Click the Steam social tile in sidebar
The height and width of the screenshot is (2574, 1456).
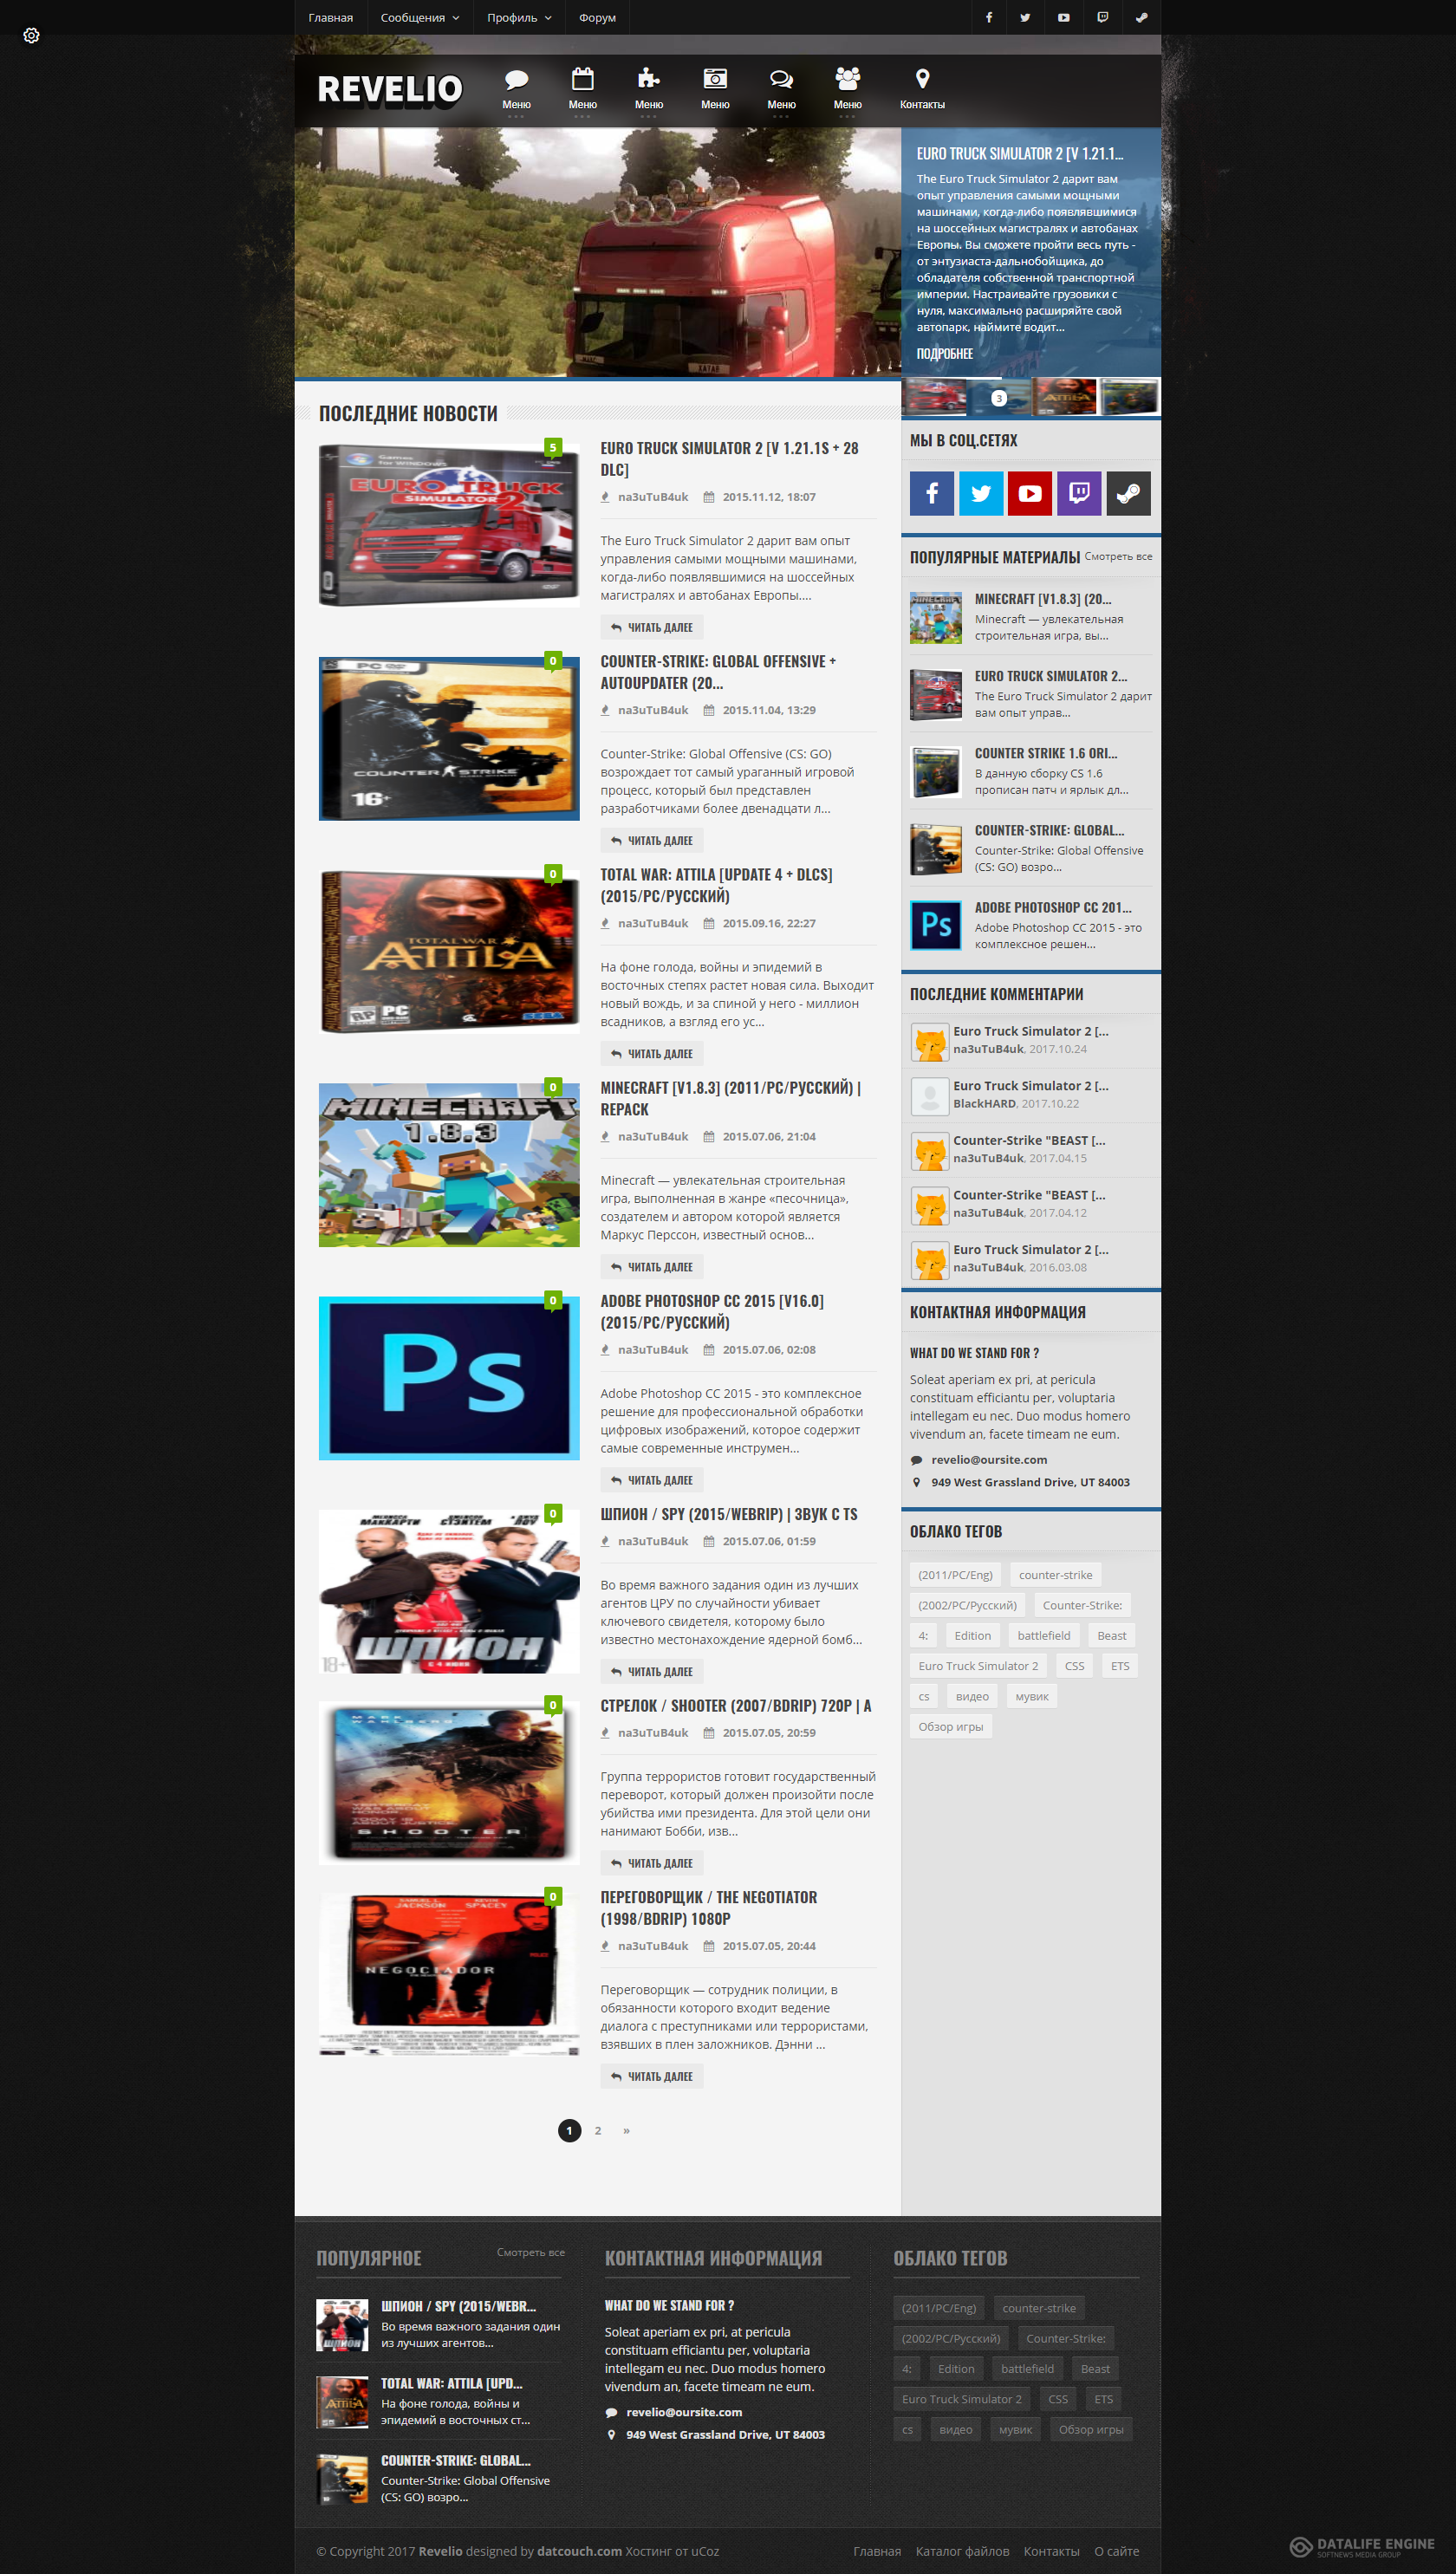1128,493
